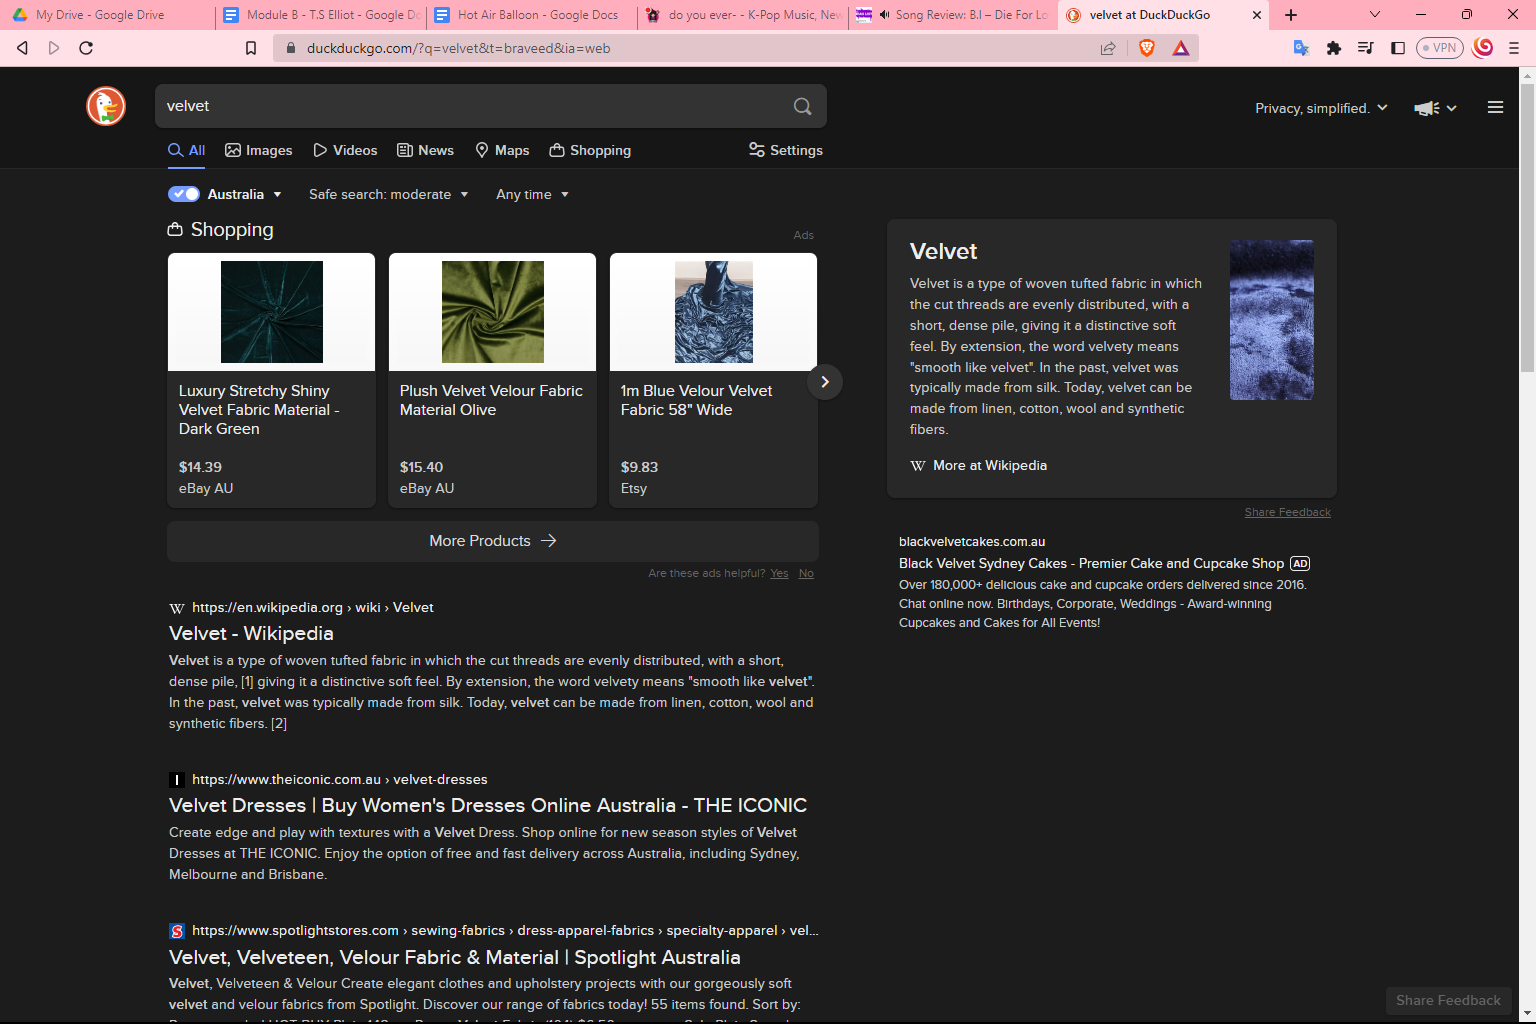Click the VPN button
This screenshot has height=1024, width=1536.
pyautogui.click(x=1440, y=48)
